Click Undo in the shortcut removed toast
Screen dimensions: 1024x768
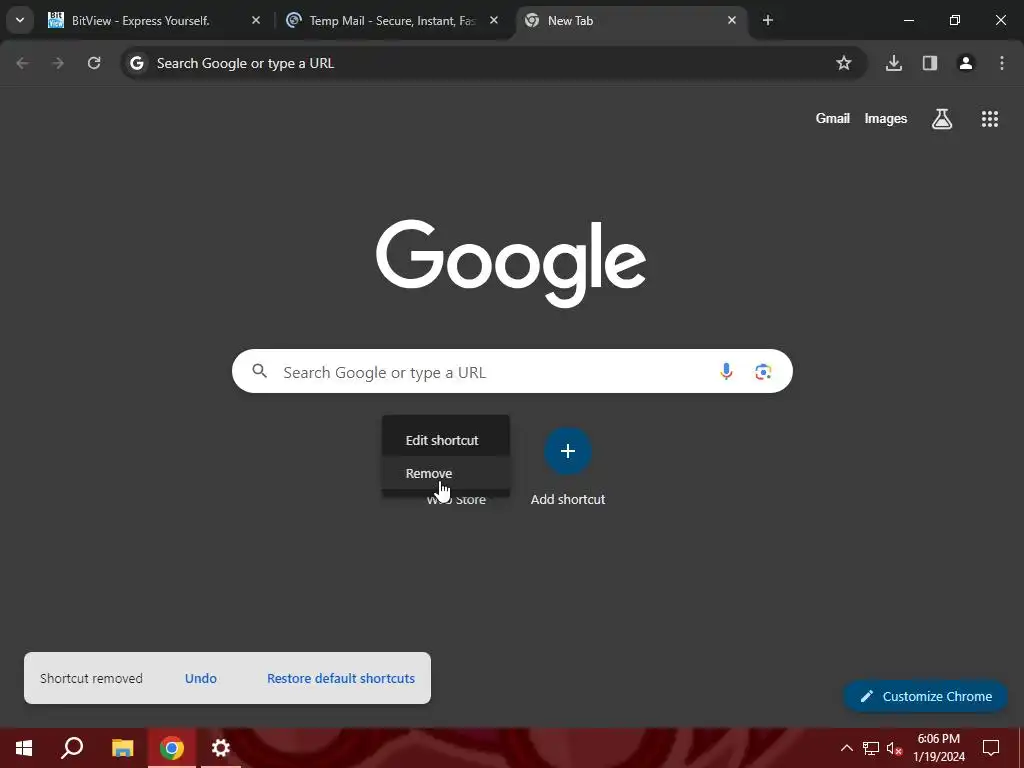point(200,678)
